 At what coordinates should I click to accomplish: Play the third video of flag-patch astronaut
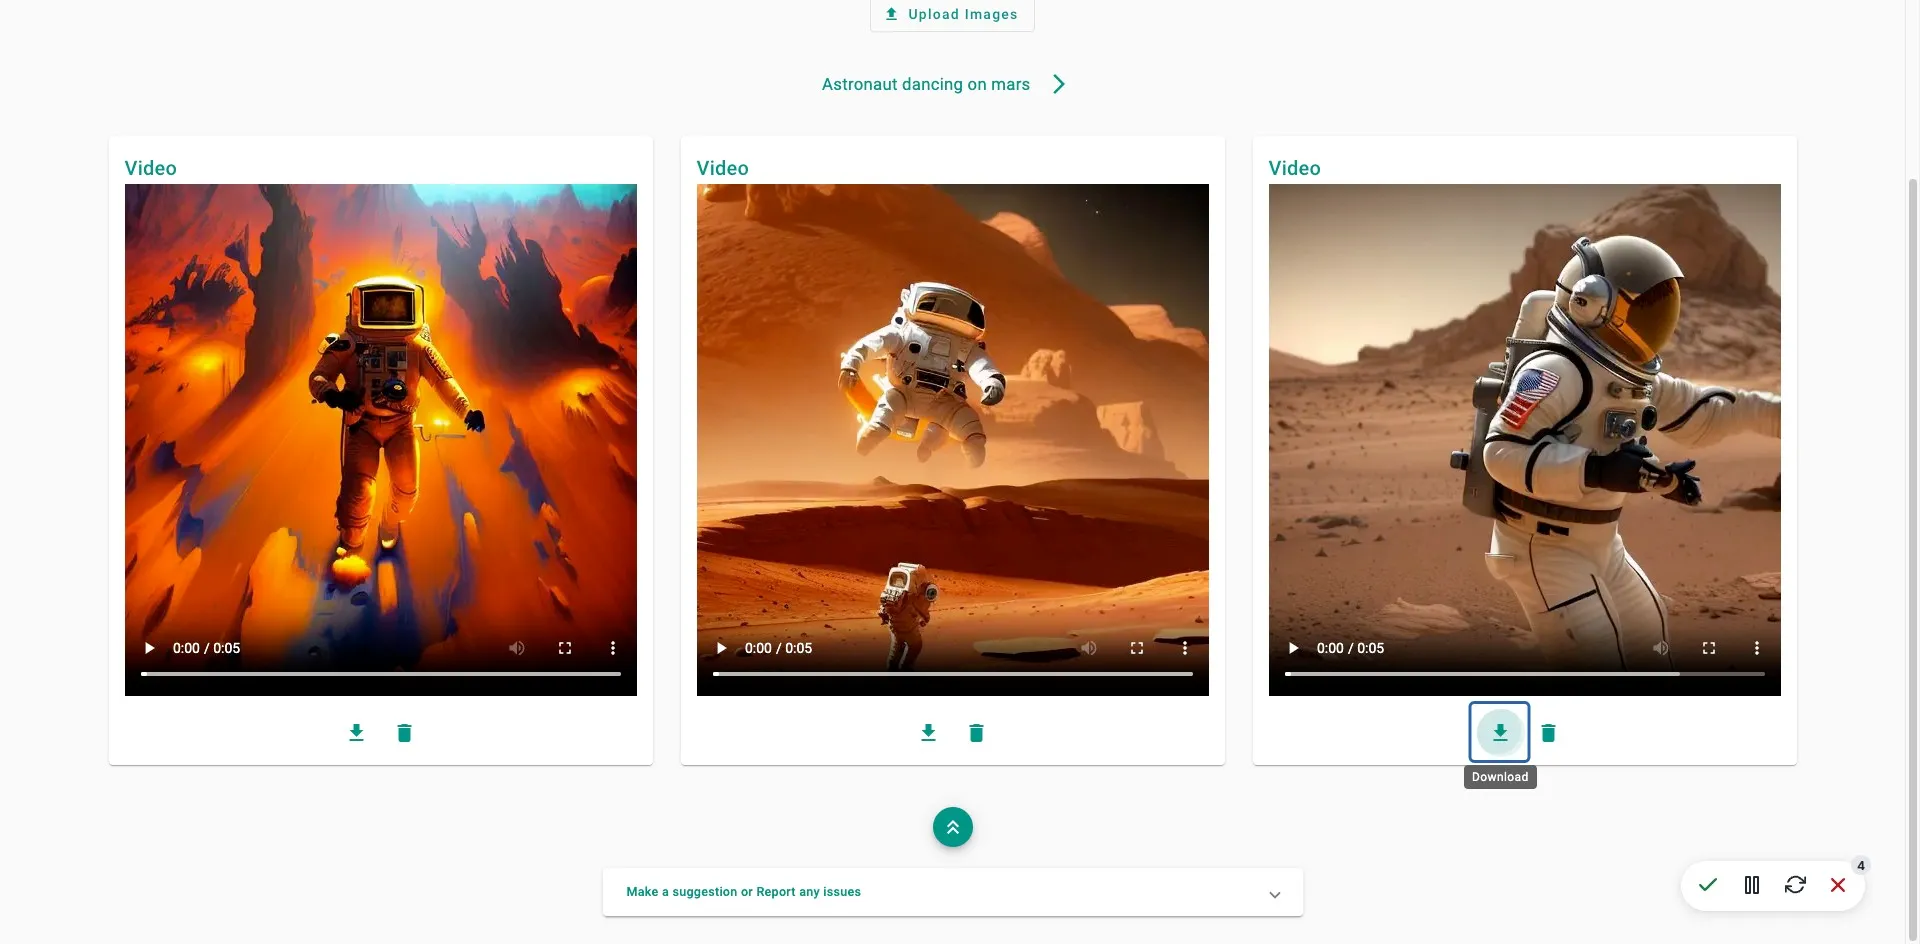[1294, 648]
